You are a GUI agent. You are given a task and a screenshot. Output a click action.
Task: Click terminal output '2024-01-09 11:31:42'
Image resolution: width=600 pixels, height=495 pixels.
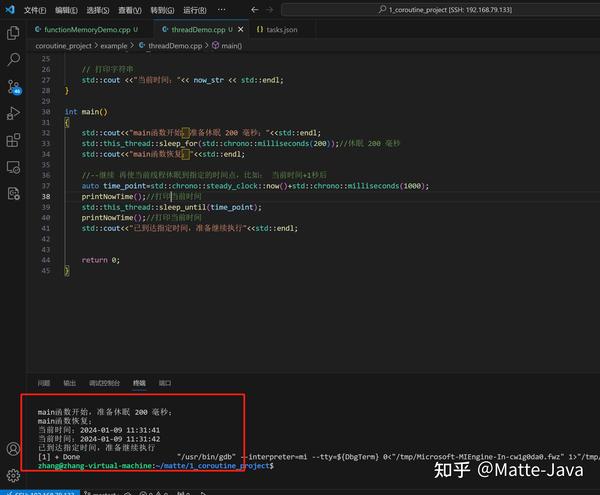pyautogui.click(x=120, y=439)
